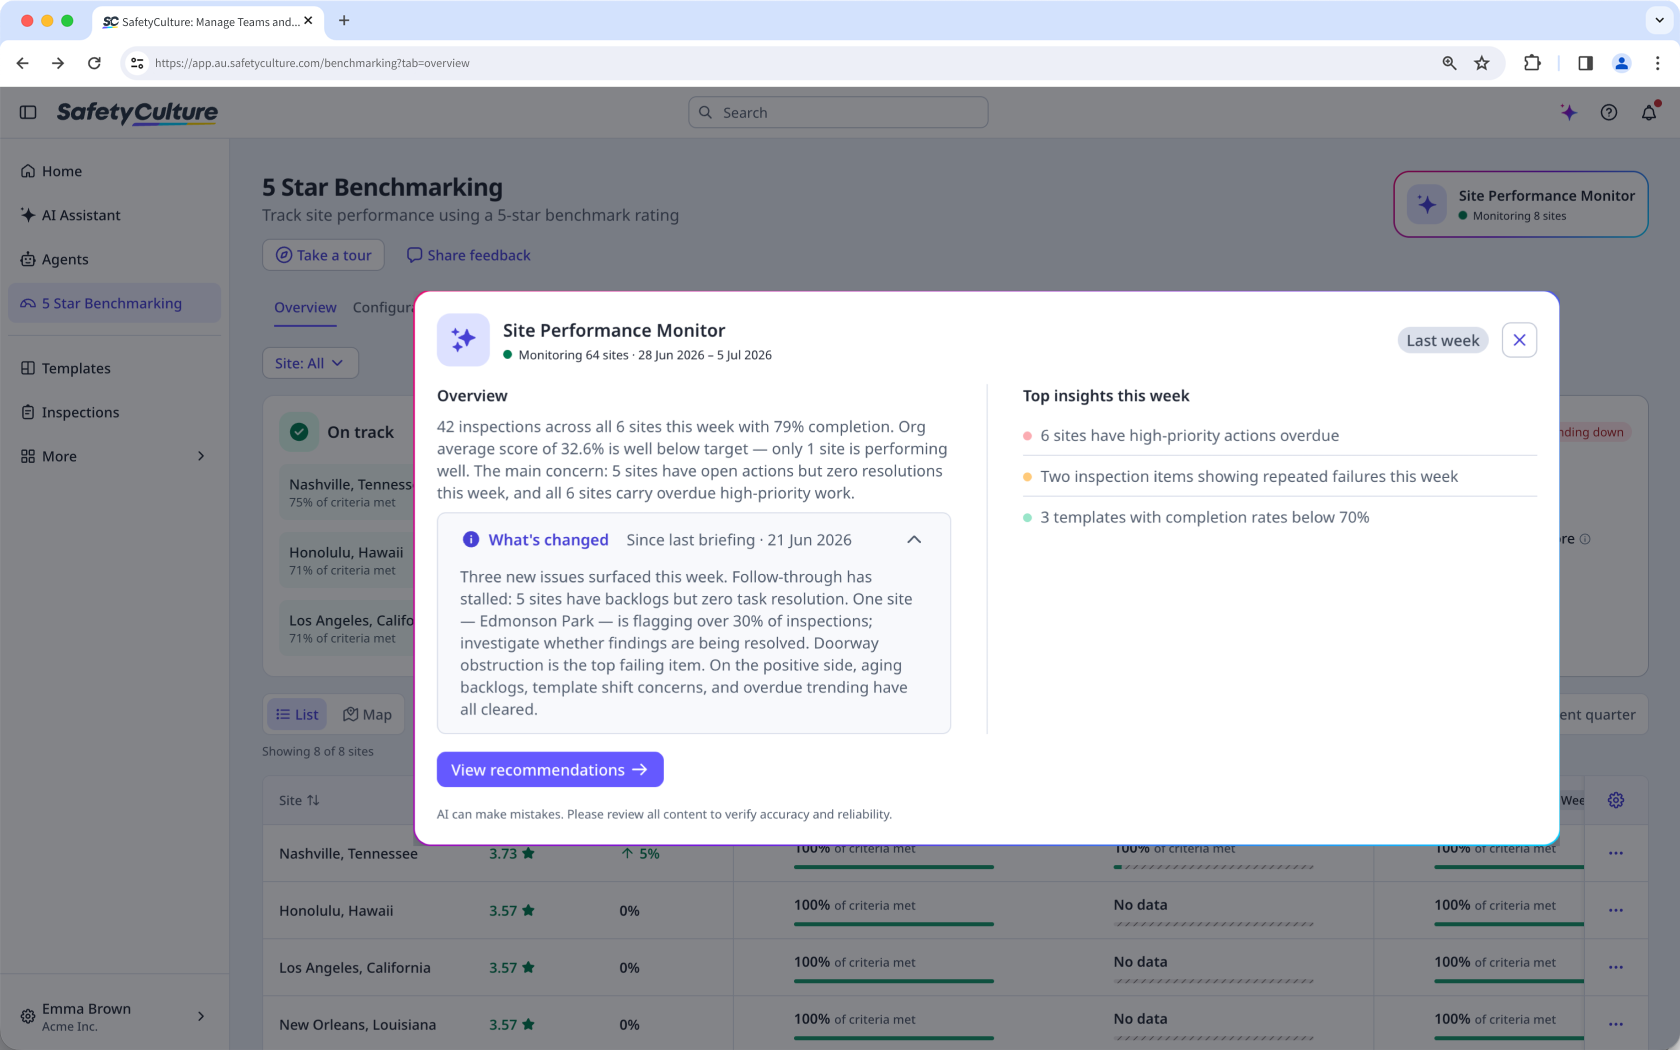The height and width of the screenshot is (1050, 1680).
Task: Click View recommendations button
Action: click(x=550, y=770)
